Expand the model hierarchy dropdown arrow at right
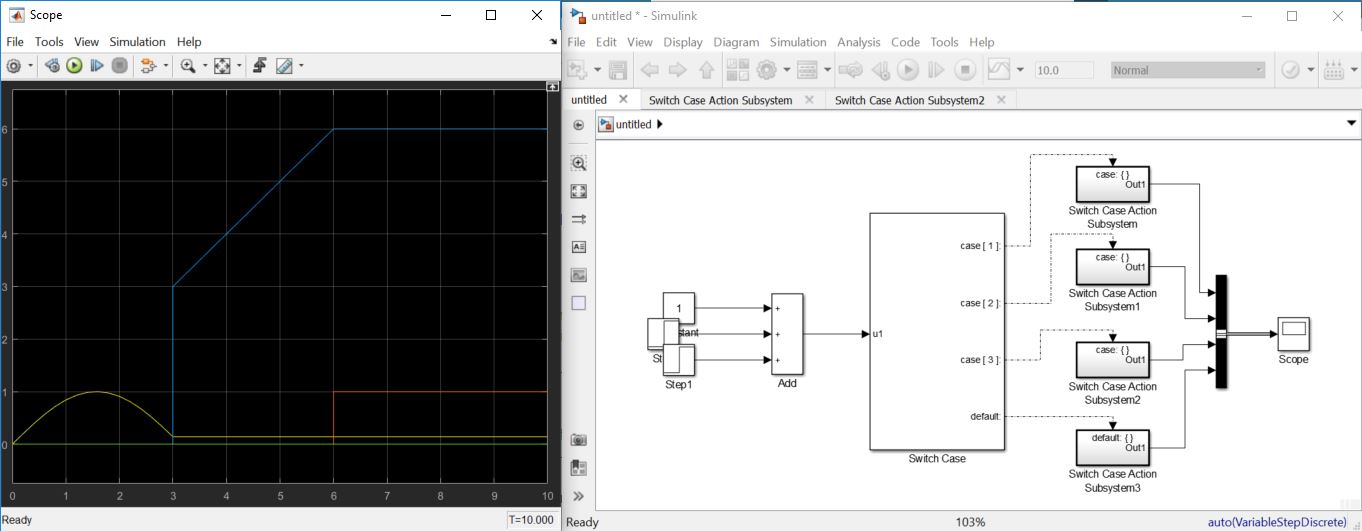1362x531 pixels. (x=1352, y=124)
